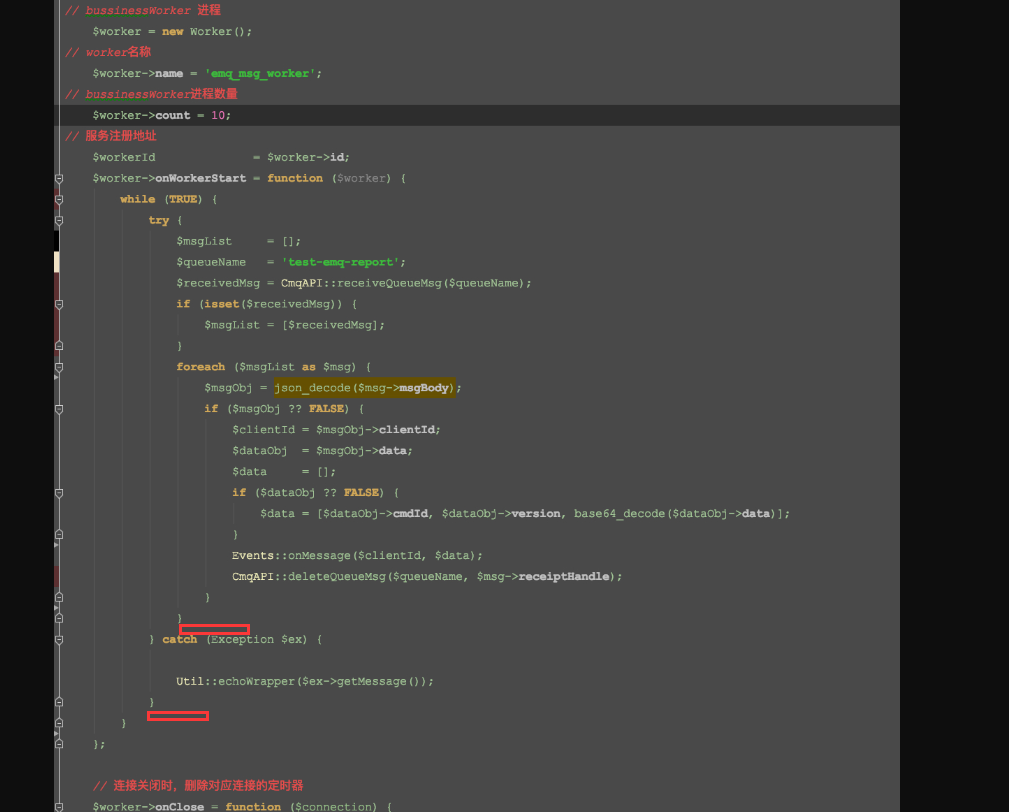Collapse the foreach loop fold marker
The image size is (1009, 812).
point(59,367)
